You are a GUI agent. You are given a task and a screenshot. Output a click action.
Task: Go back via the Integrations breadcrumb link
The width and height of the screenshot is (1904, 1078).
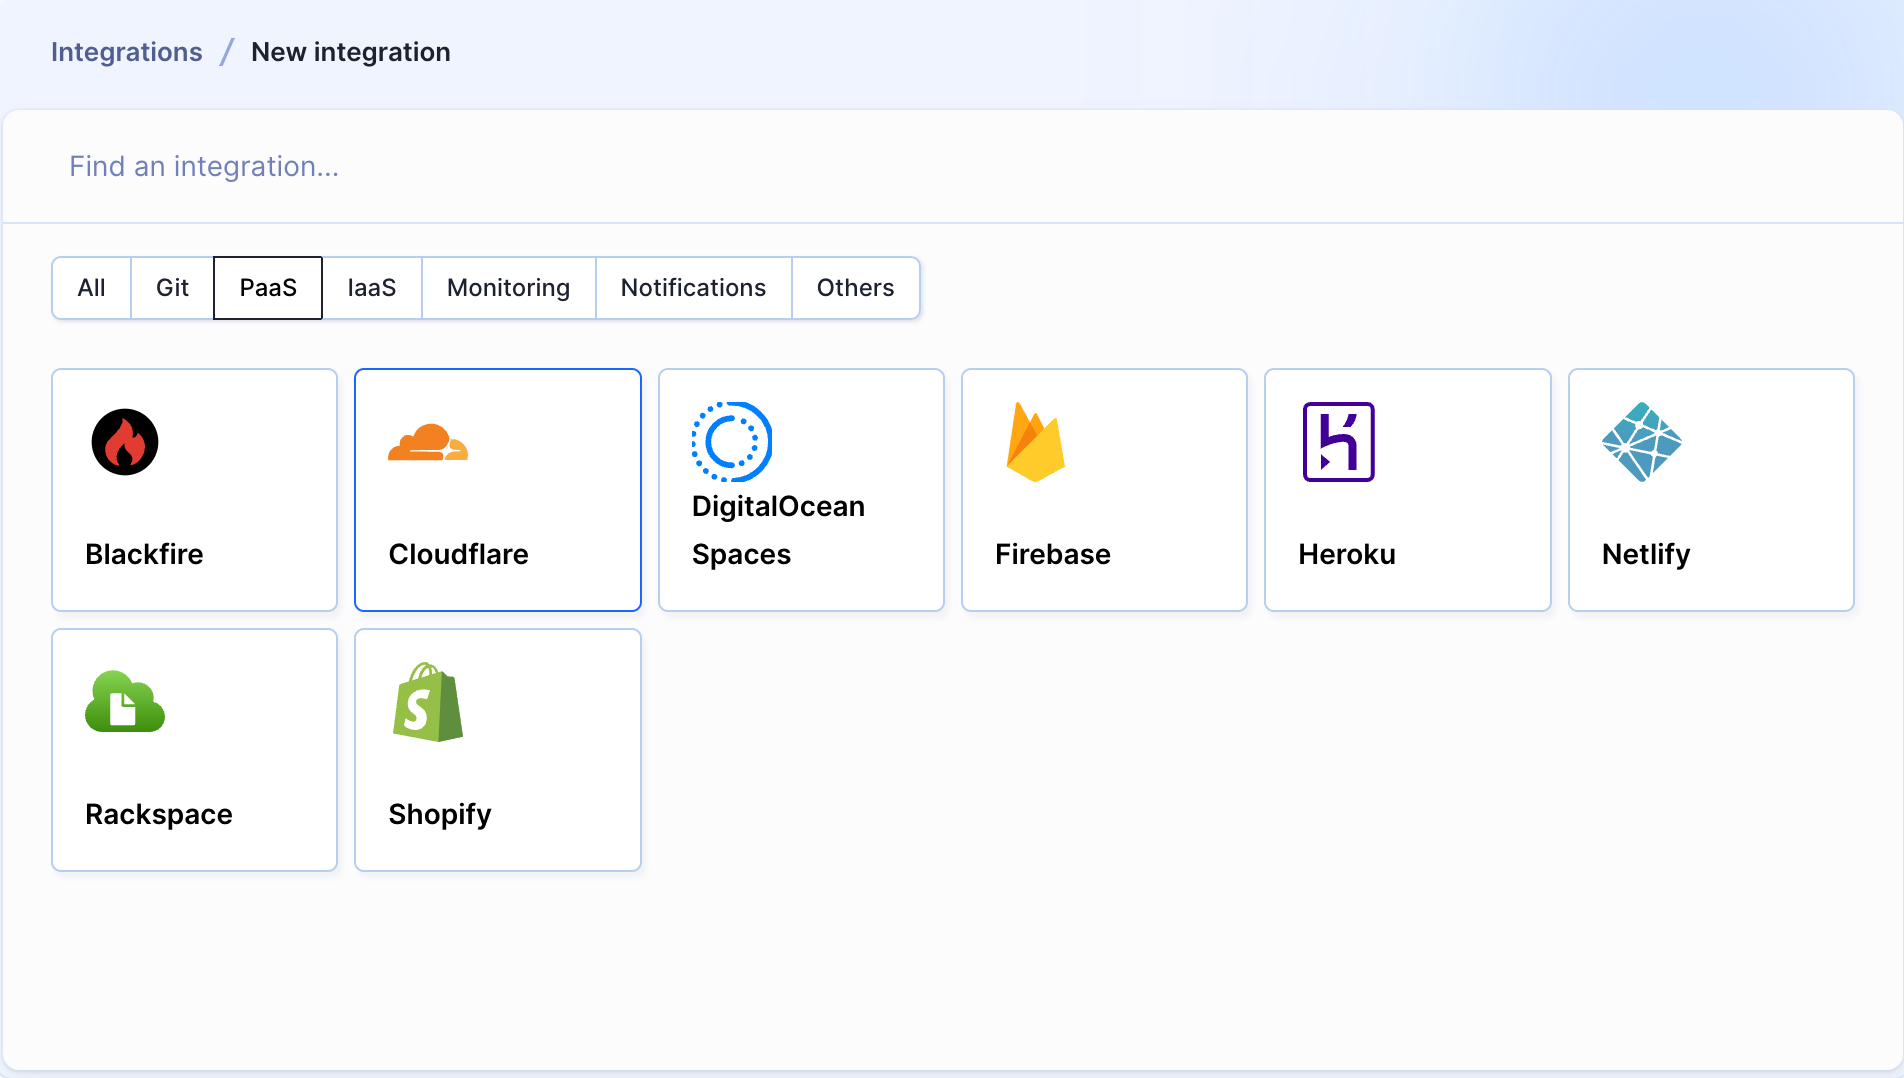(x=127, y=52)
